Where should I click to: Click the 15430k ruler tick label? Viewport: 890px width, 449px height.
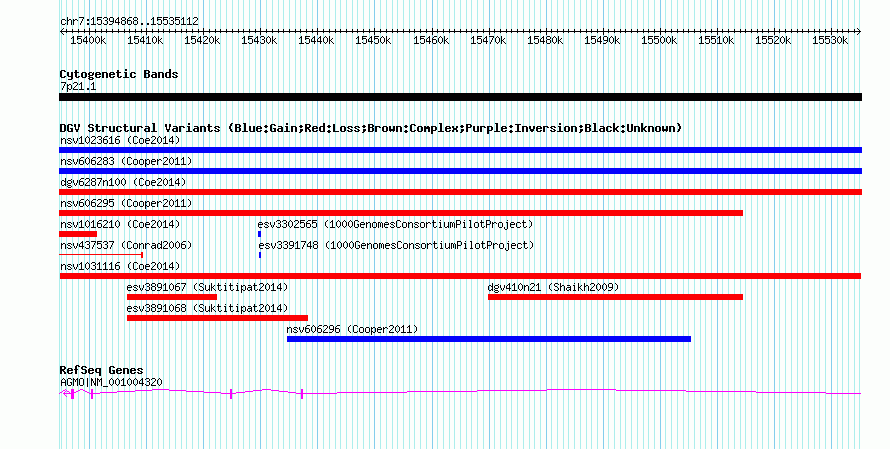259,40
